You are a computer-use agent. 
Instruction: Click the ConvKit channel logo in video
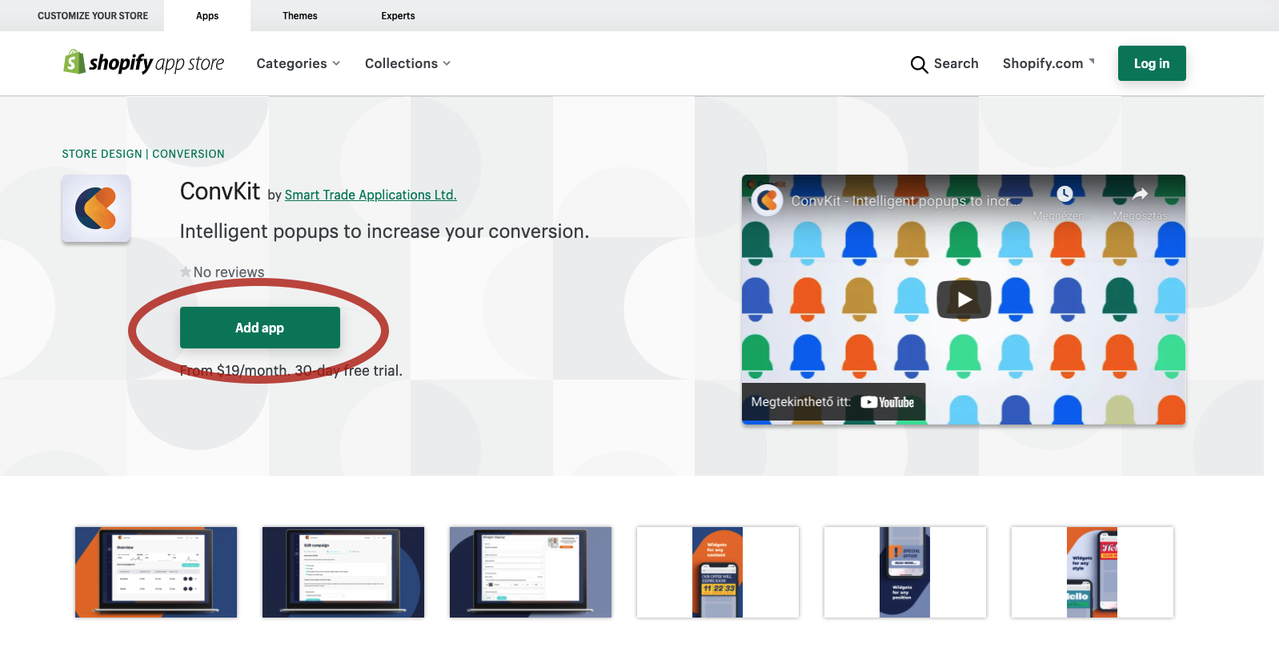coord(767,200)
